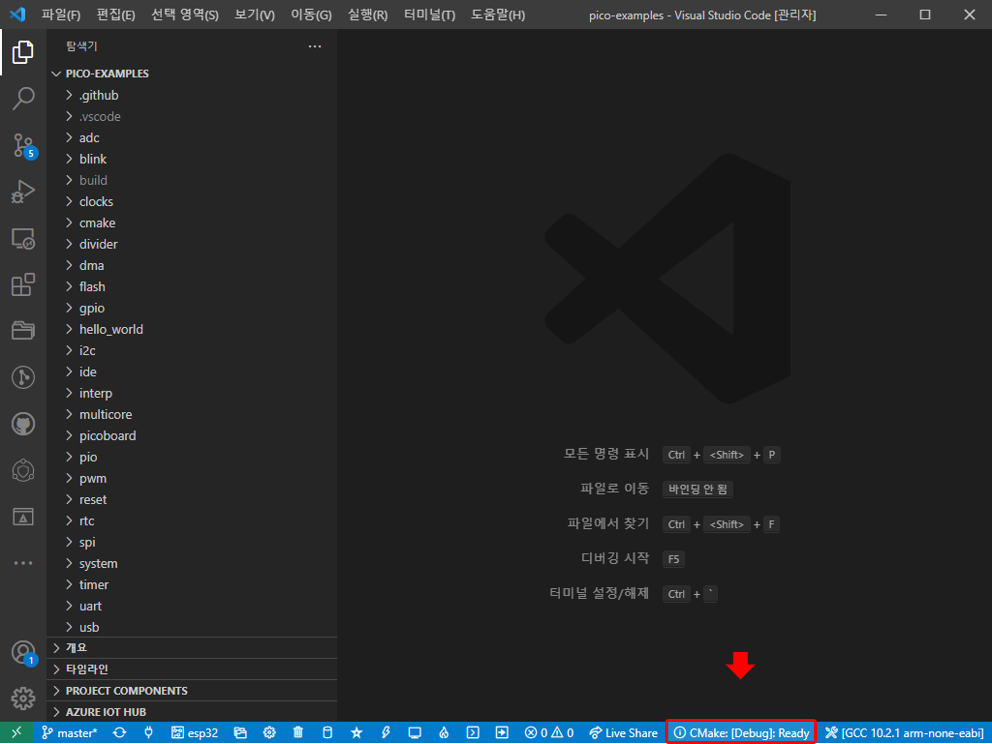Select the picoboard folder
Screen dimensions: 992x744
pyautogui.click(x=192, y=435)
